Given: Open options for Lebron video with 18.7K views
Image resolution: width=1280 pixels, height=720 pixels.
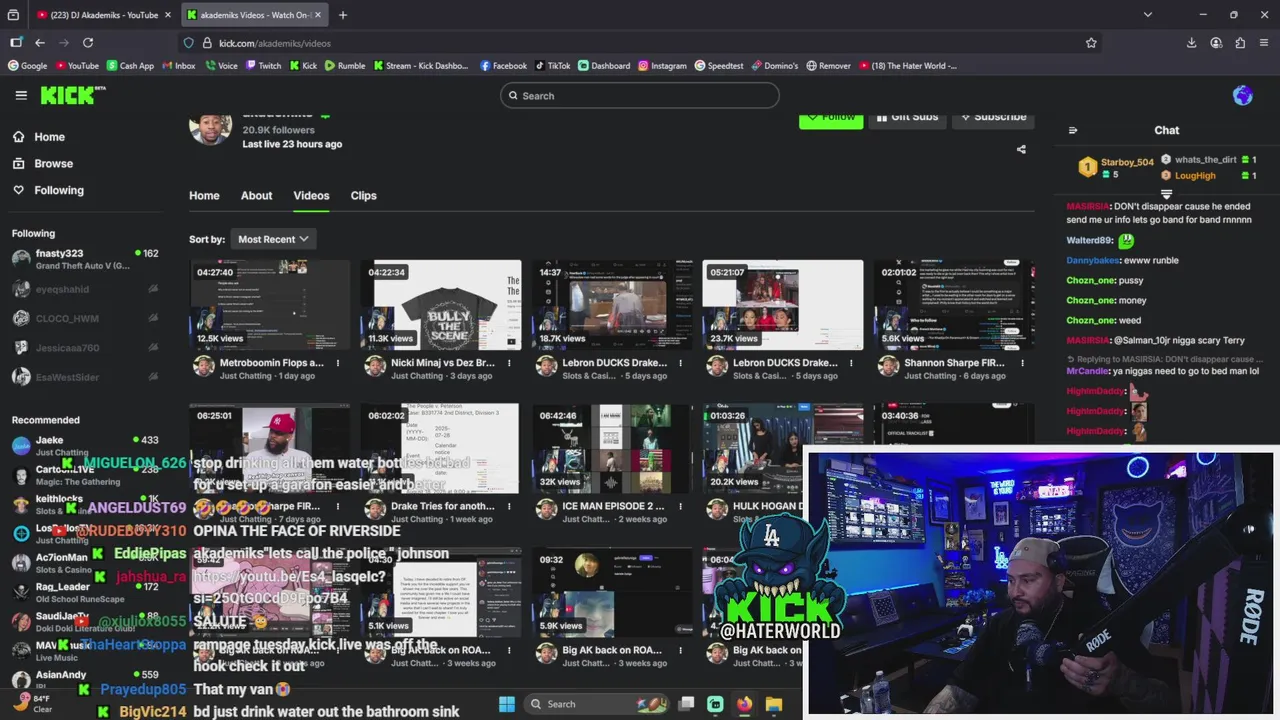Looking at the screenshot, I should click(x=680, y=363).
